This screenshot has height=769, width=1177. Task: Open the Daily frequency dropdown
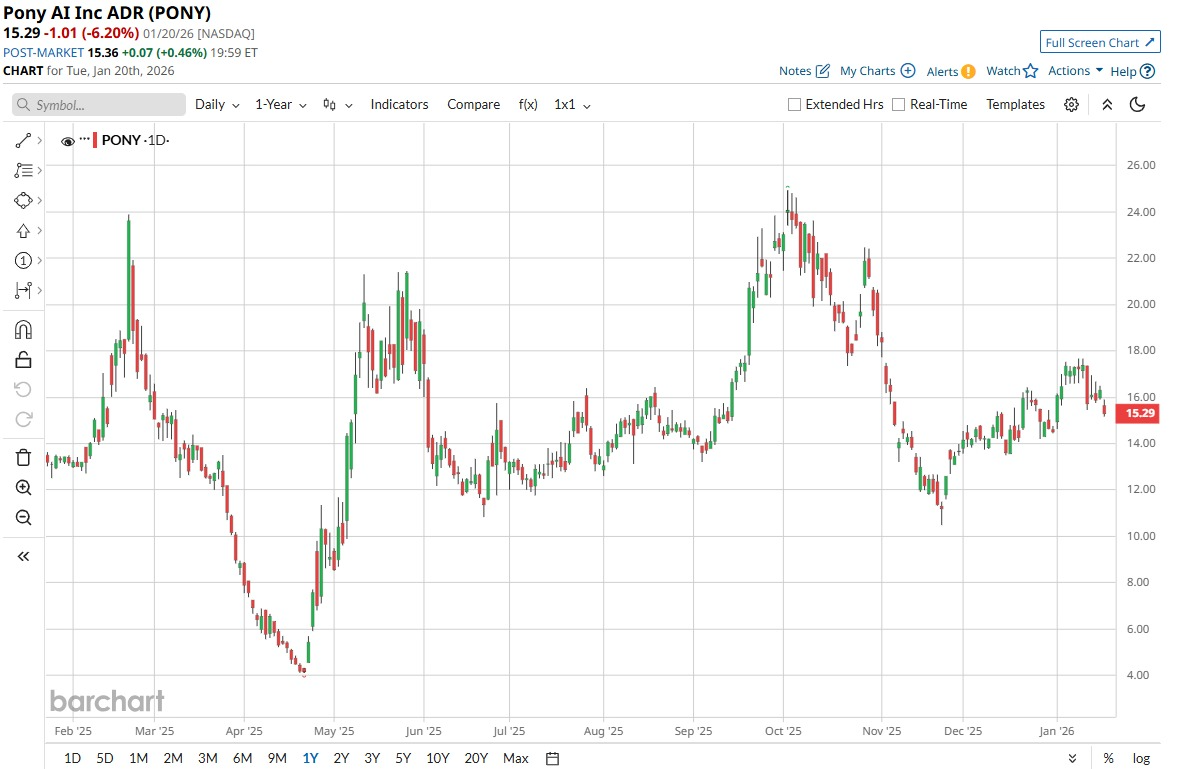(217, 104)
